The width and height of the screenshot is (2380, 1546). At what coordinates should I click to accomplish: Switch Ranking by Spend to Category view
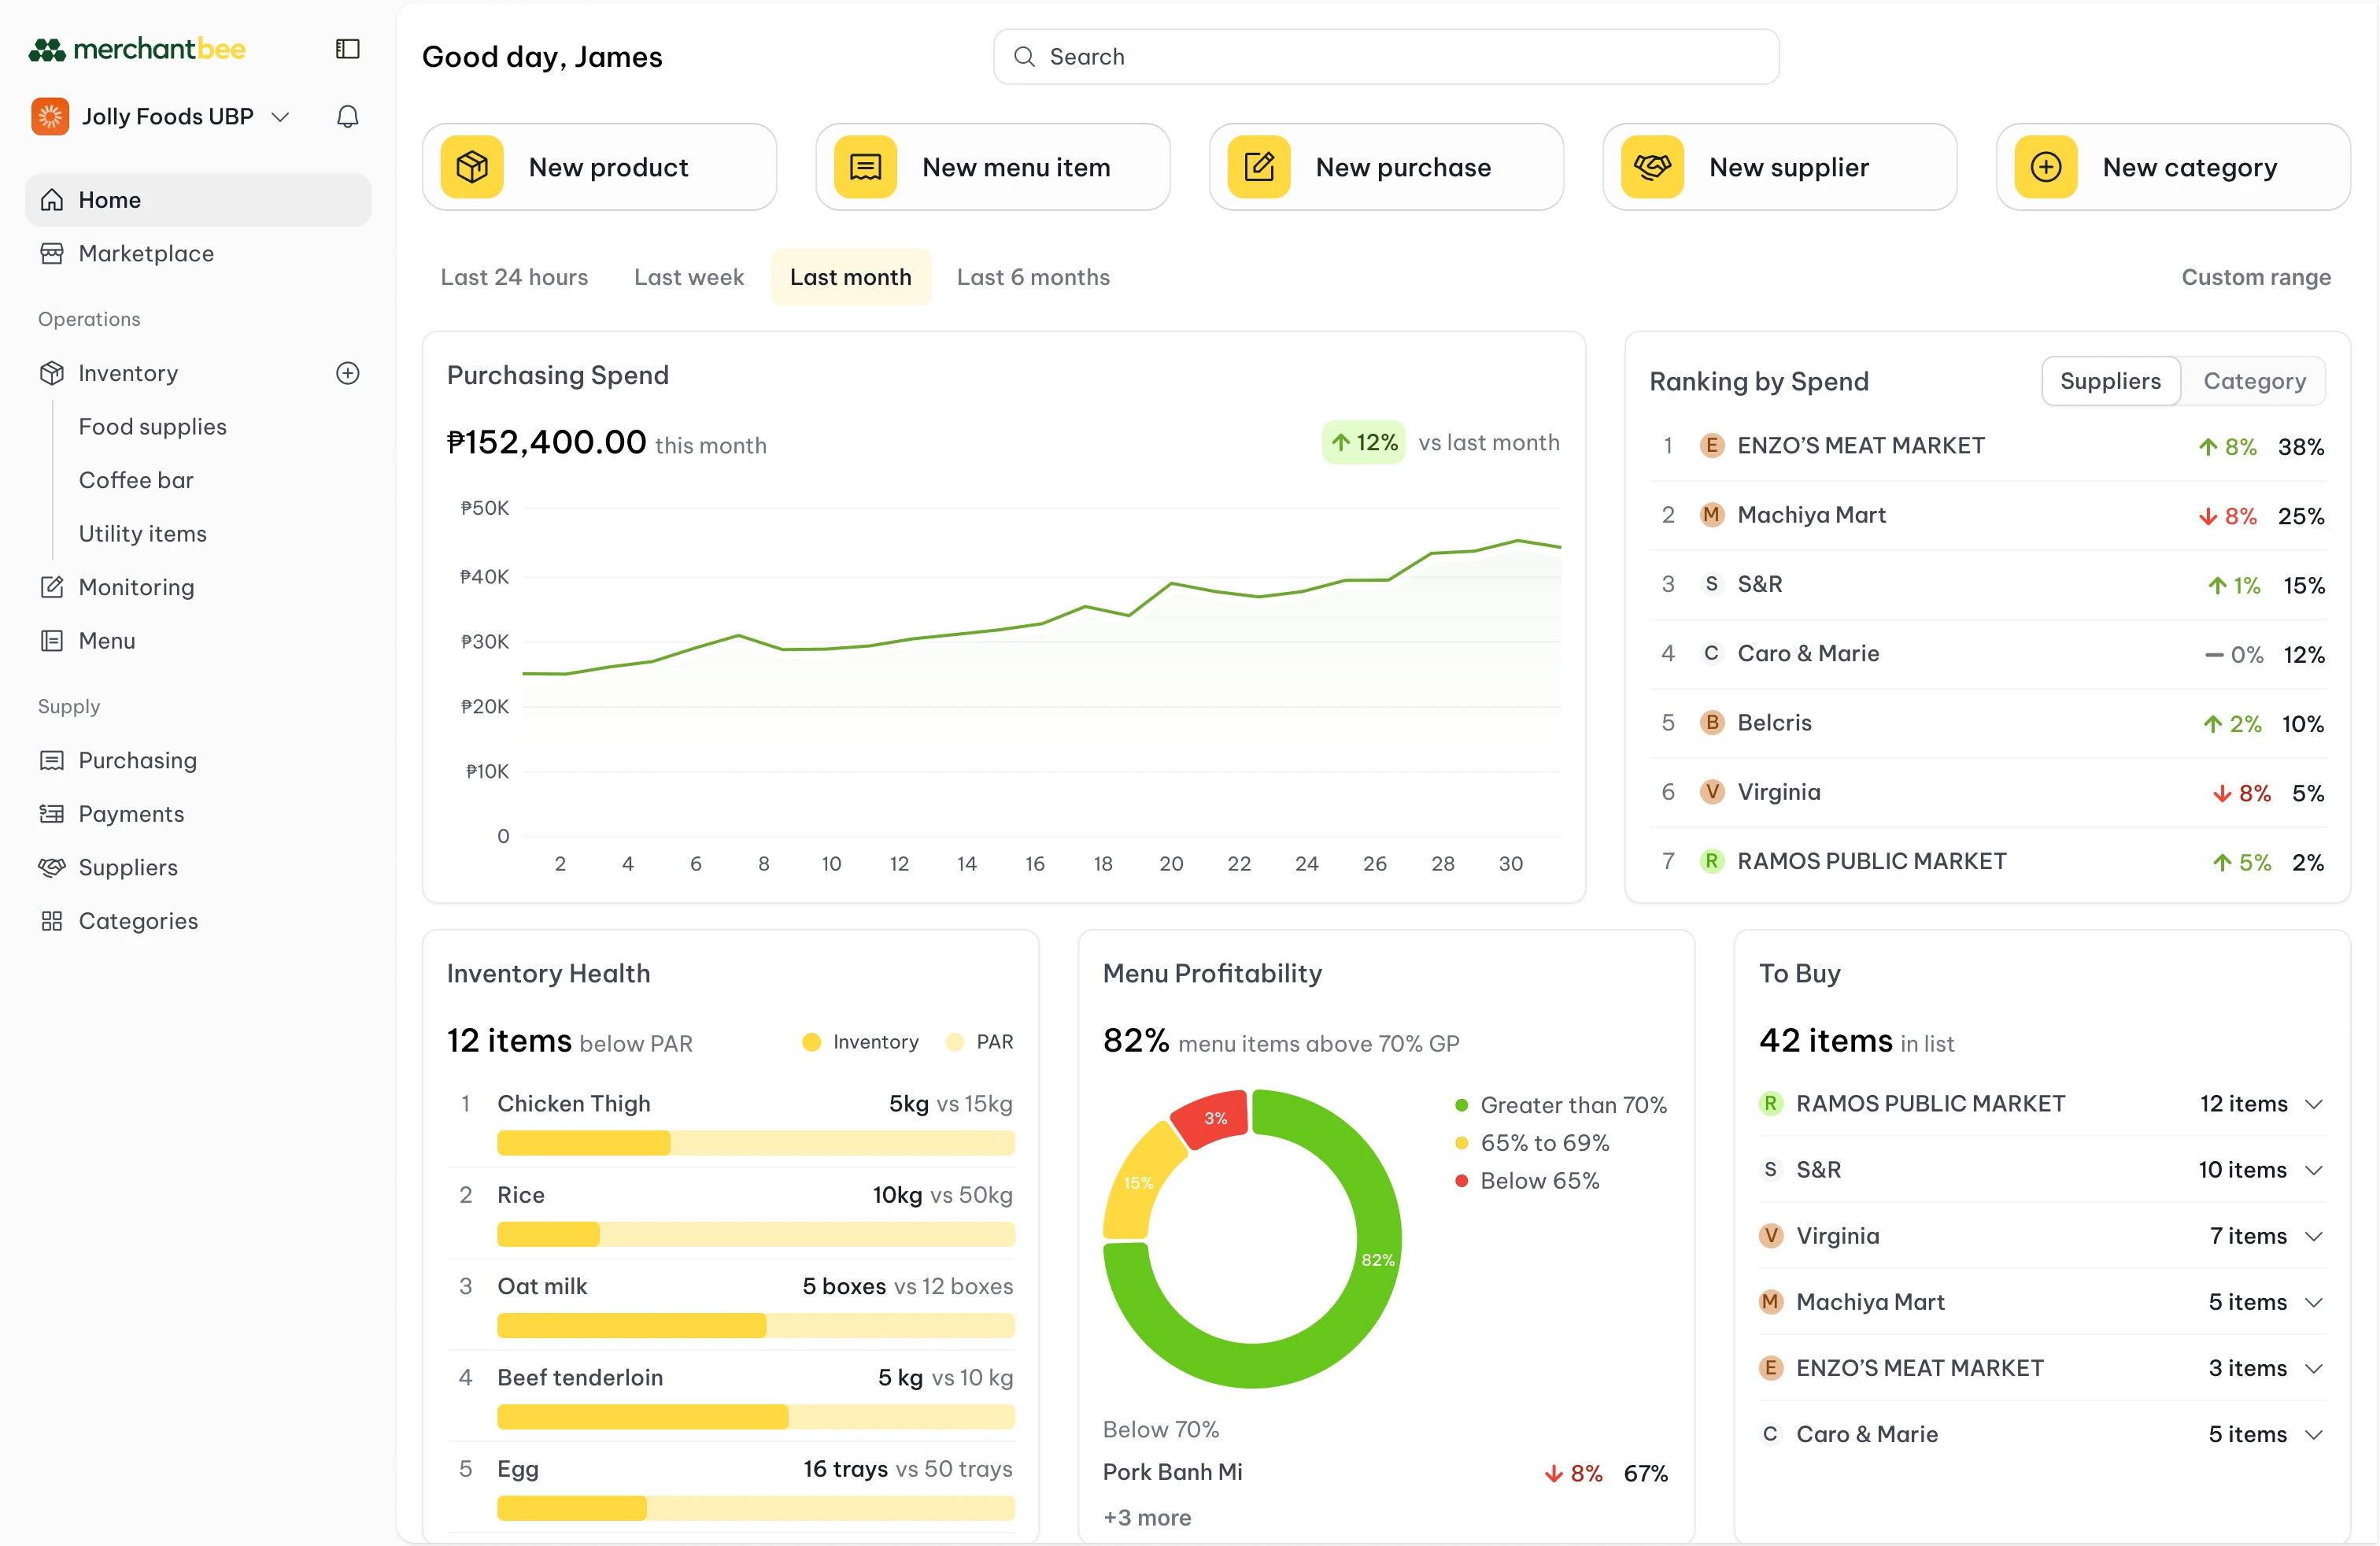tap(2255, 381)
